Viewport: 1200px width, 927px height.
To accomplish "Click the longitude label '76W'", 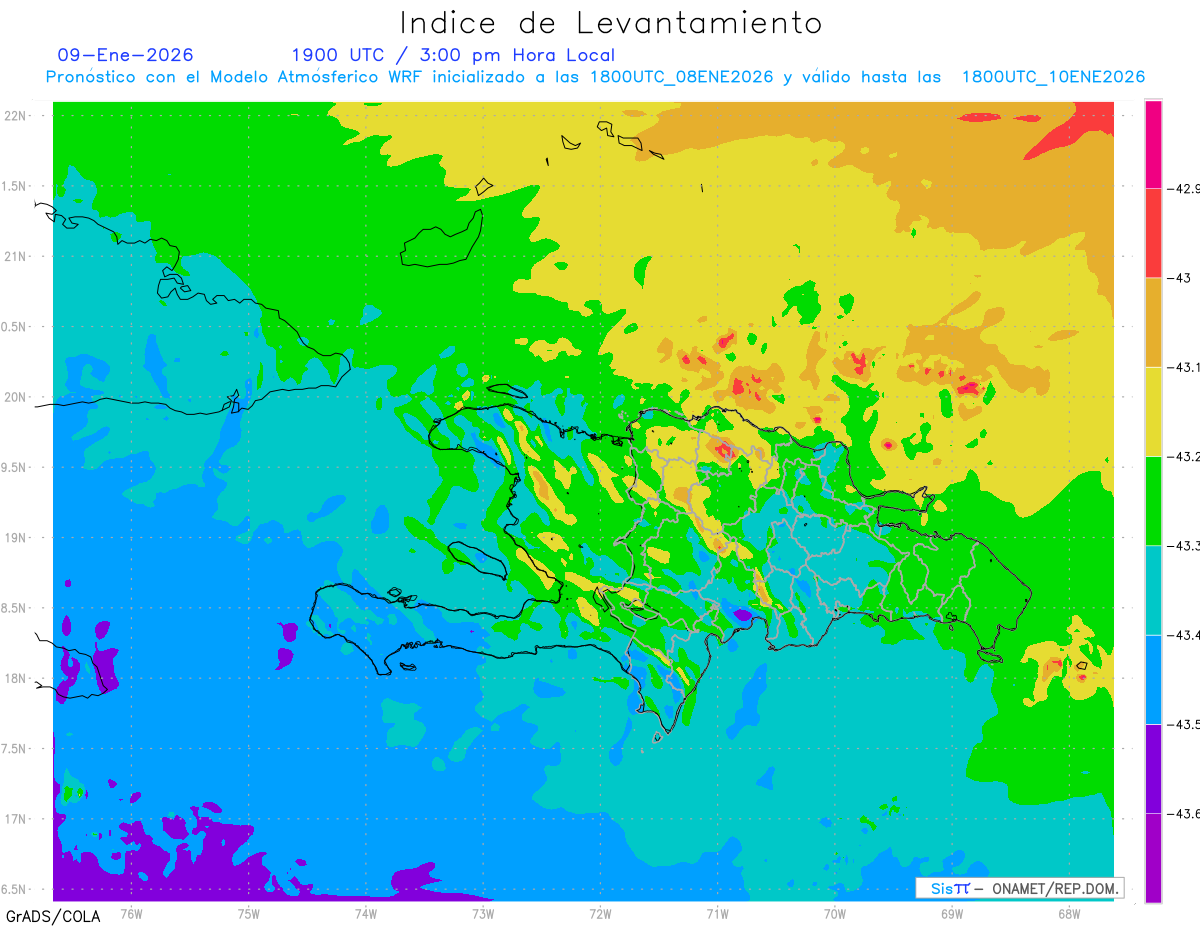I will tap(131, 913).
